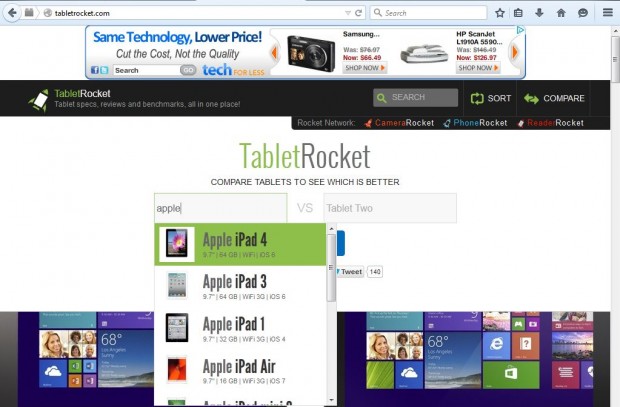Select Apple iPad 4 suggestion

[240, 244]
